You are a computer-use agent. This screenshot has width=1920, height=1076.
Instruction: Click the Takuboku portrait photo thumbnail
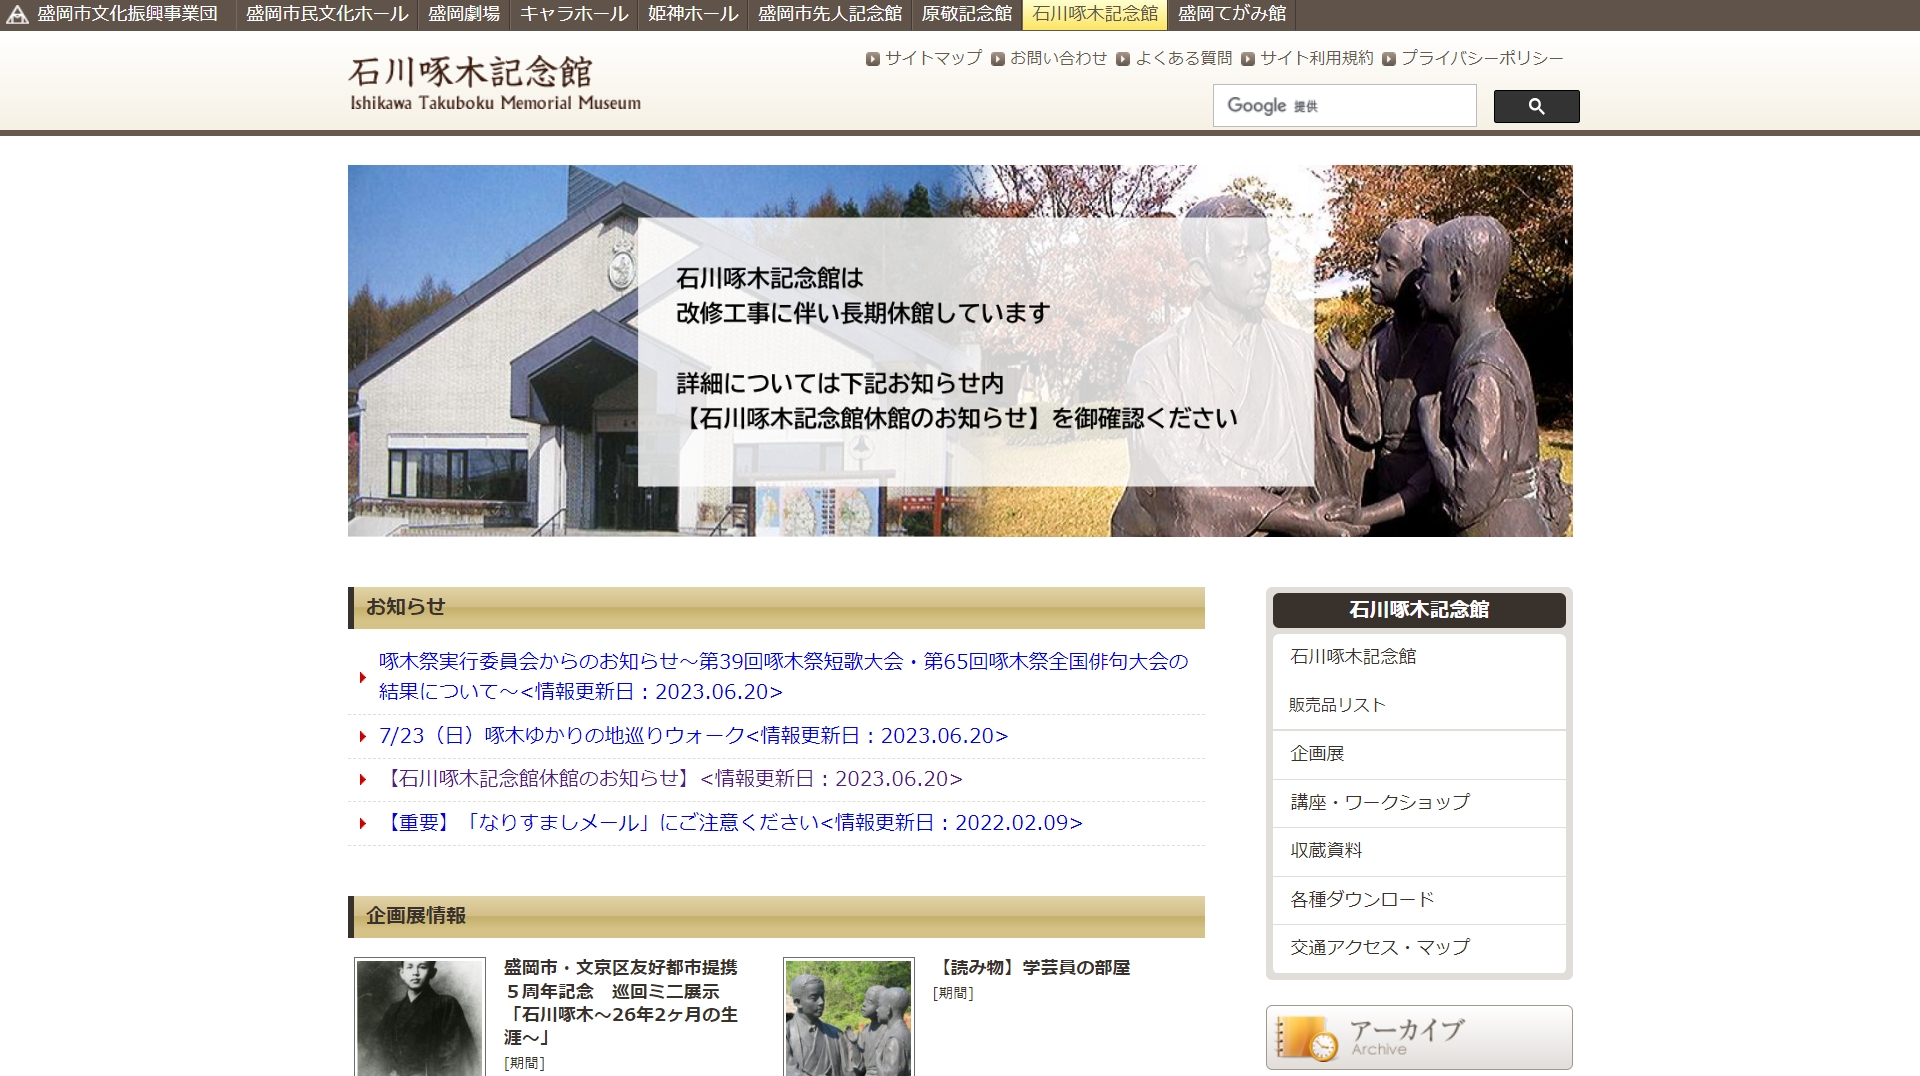420,1017
